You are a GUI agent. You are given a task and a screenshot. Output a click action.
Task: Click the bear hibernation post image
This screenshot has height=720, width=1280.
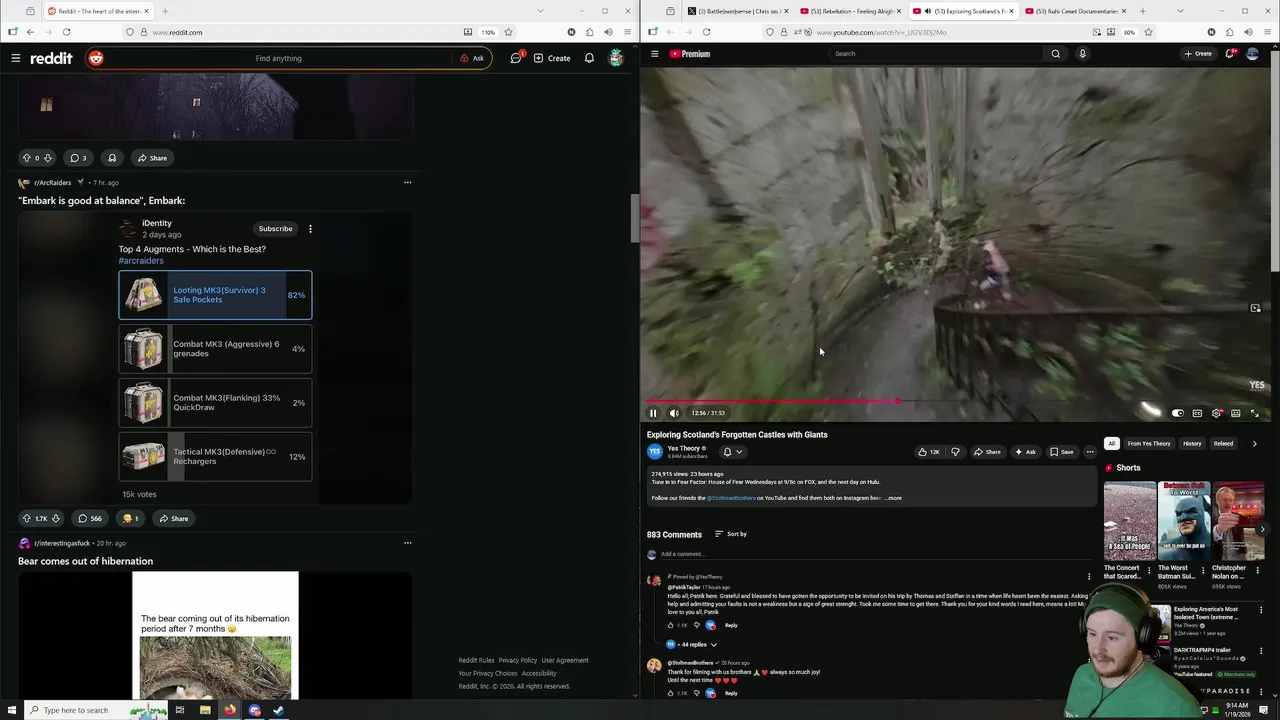pos(215,635)
